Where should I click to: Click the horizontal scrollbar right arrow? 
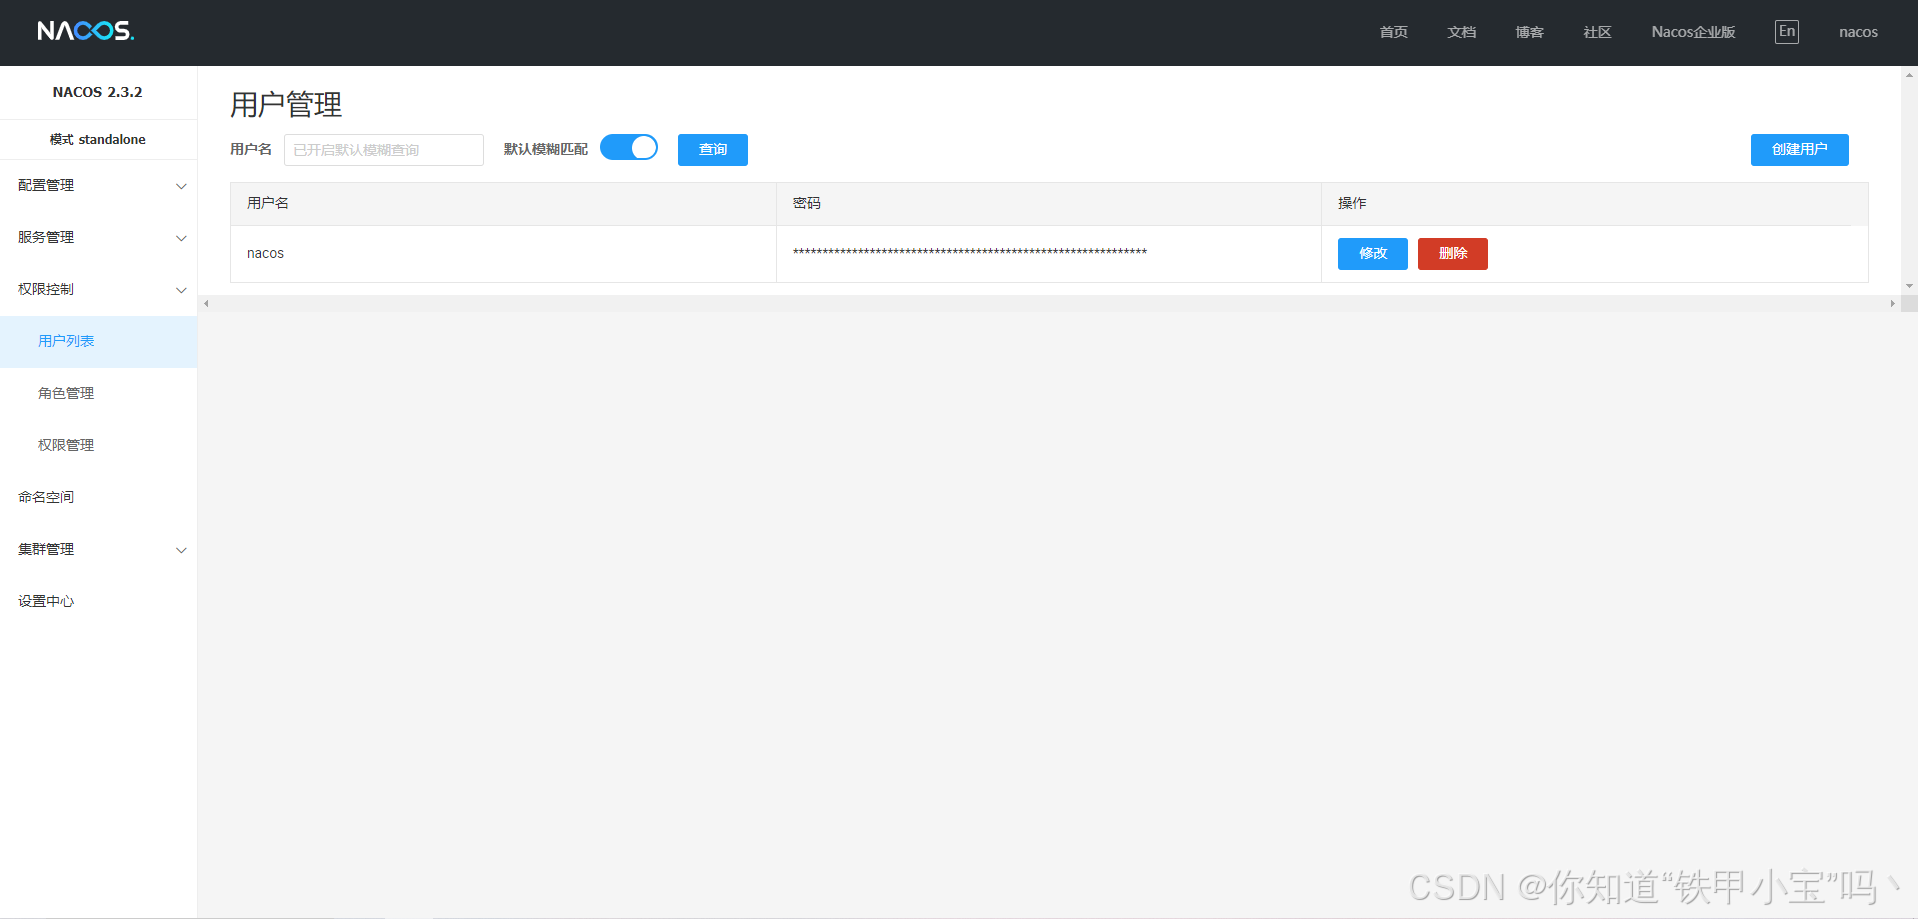(1892, 303)
